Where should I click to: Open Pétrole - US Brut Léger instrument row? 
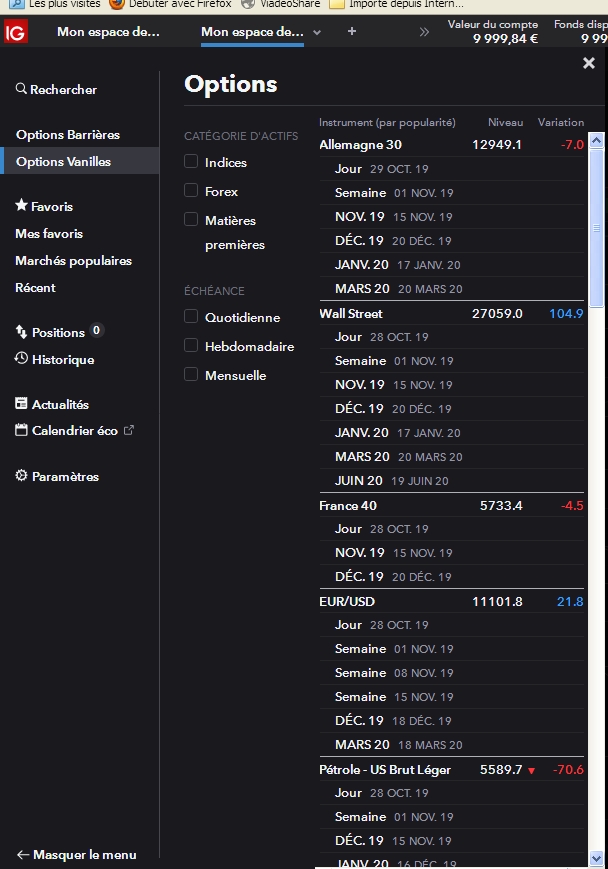452,770
